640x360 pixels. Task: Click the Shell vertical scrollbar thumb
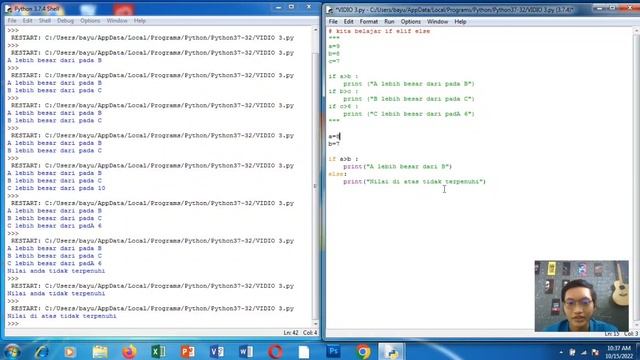(x=315, y=186)
